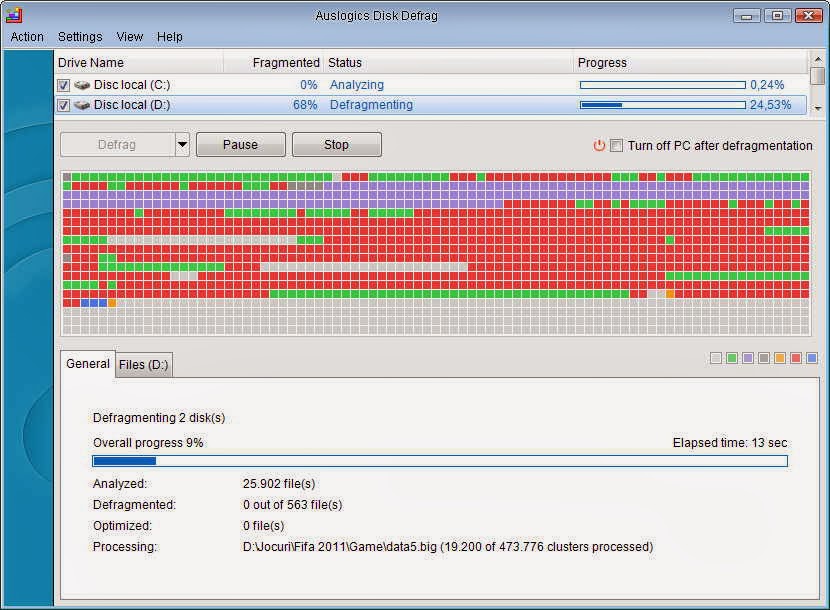Screen dimensions: 830x610
Task: Click the red power icon
Action: point(599,145)
